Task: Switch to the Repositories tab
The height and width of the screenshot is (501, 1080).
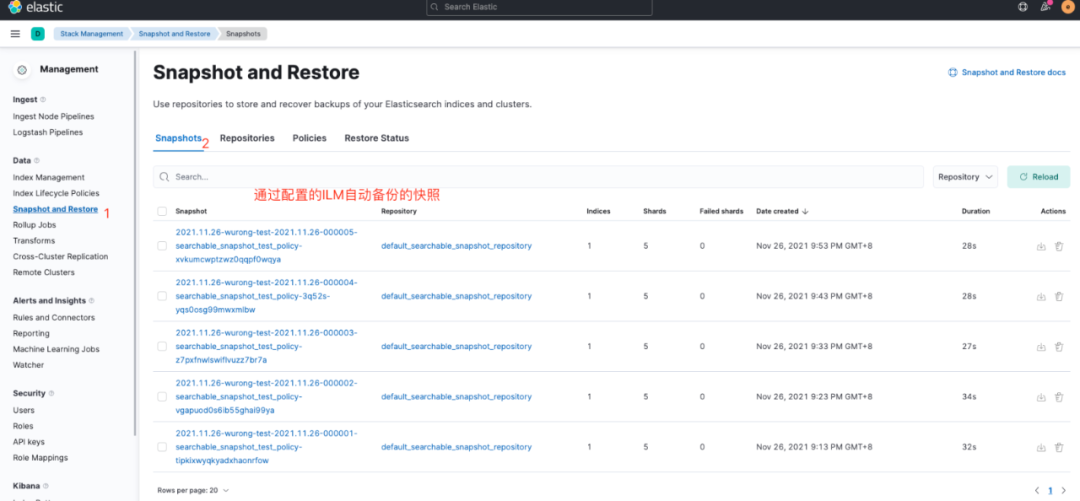Action: pos(247,138)
